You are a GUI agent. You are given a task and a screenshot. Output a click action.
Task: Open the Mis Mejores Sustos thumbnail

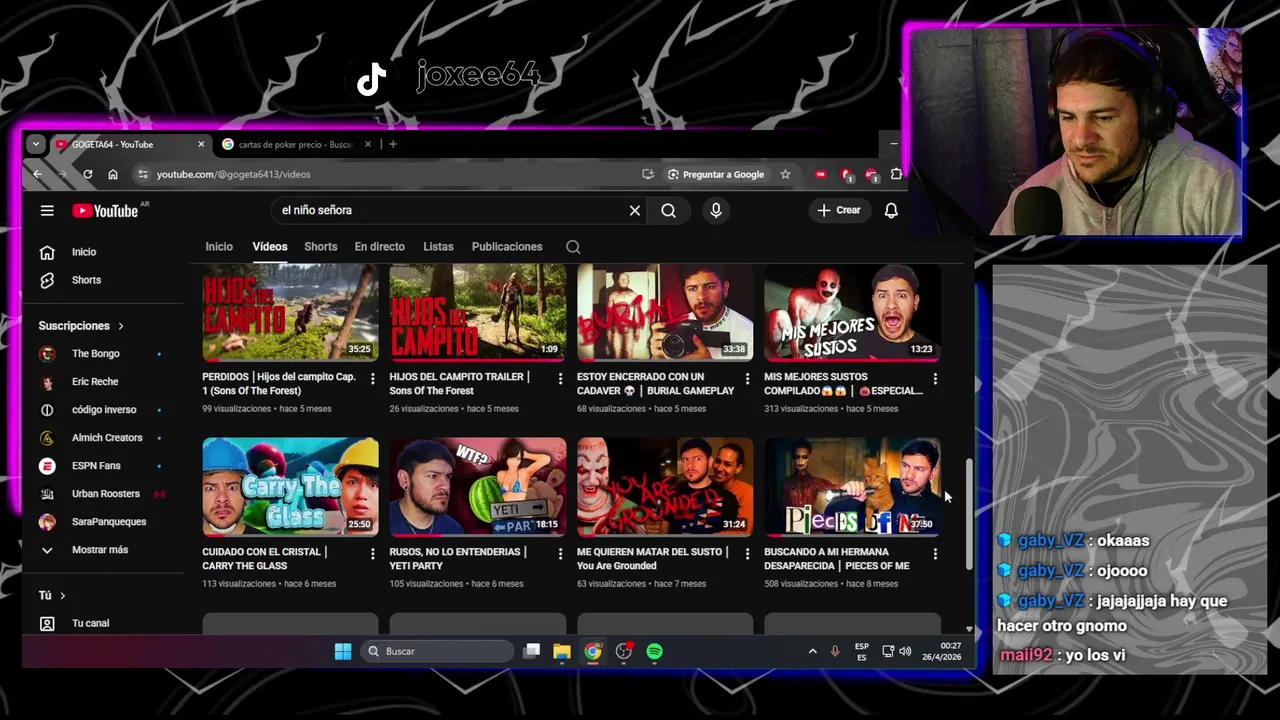pos(852,312)
